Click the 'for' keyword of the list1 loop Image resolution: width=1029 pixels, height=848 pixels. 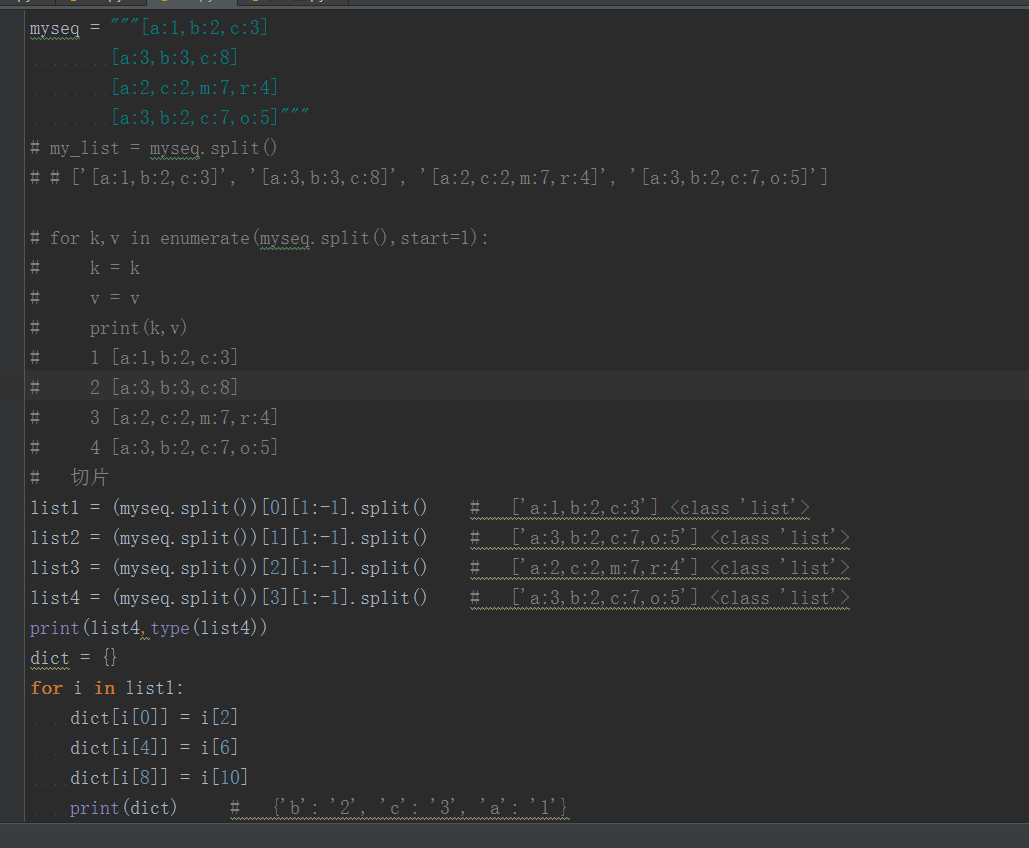click(46, 688)
